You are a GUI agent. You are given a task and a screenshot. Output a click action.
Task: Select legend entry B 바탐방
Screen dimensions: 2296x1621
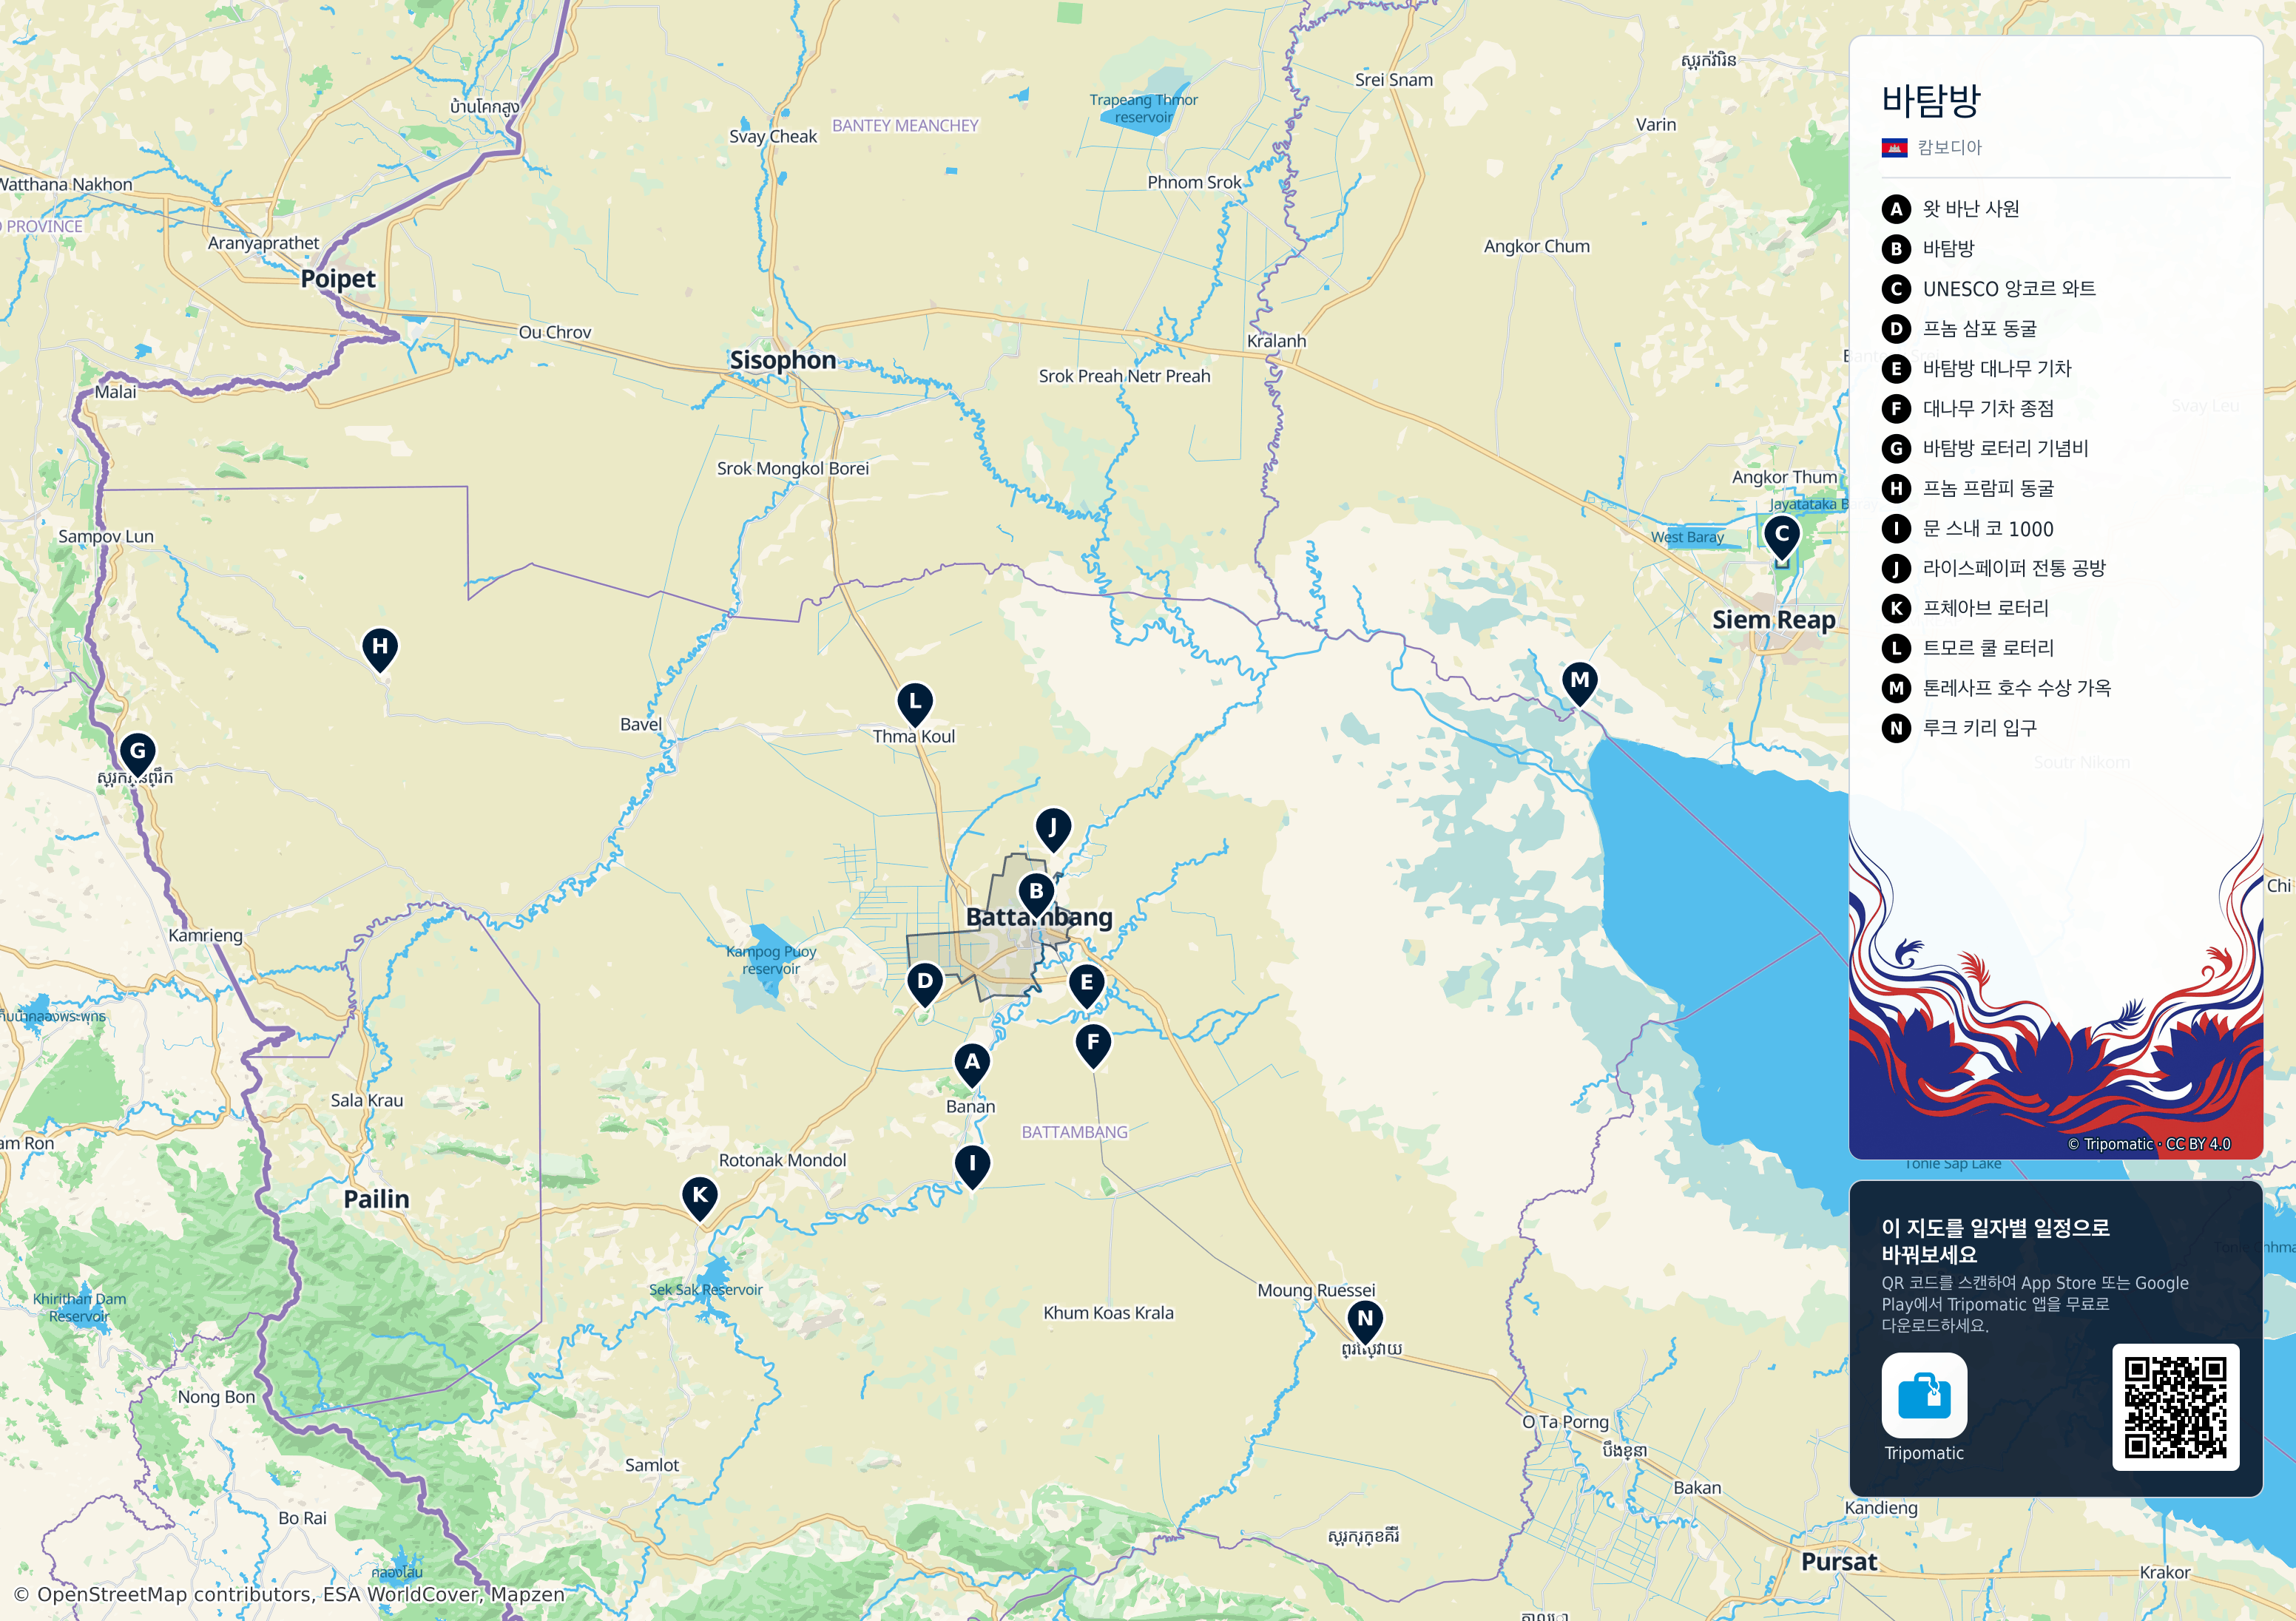click(1928, 249)
